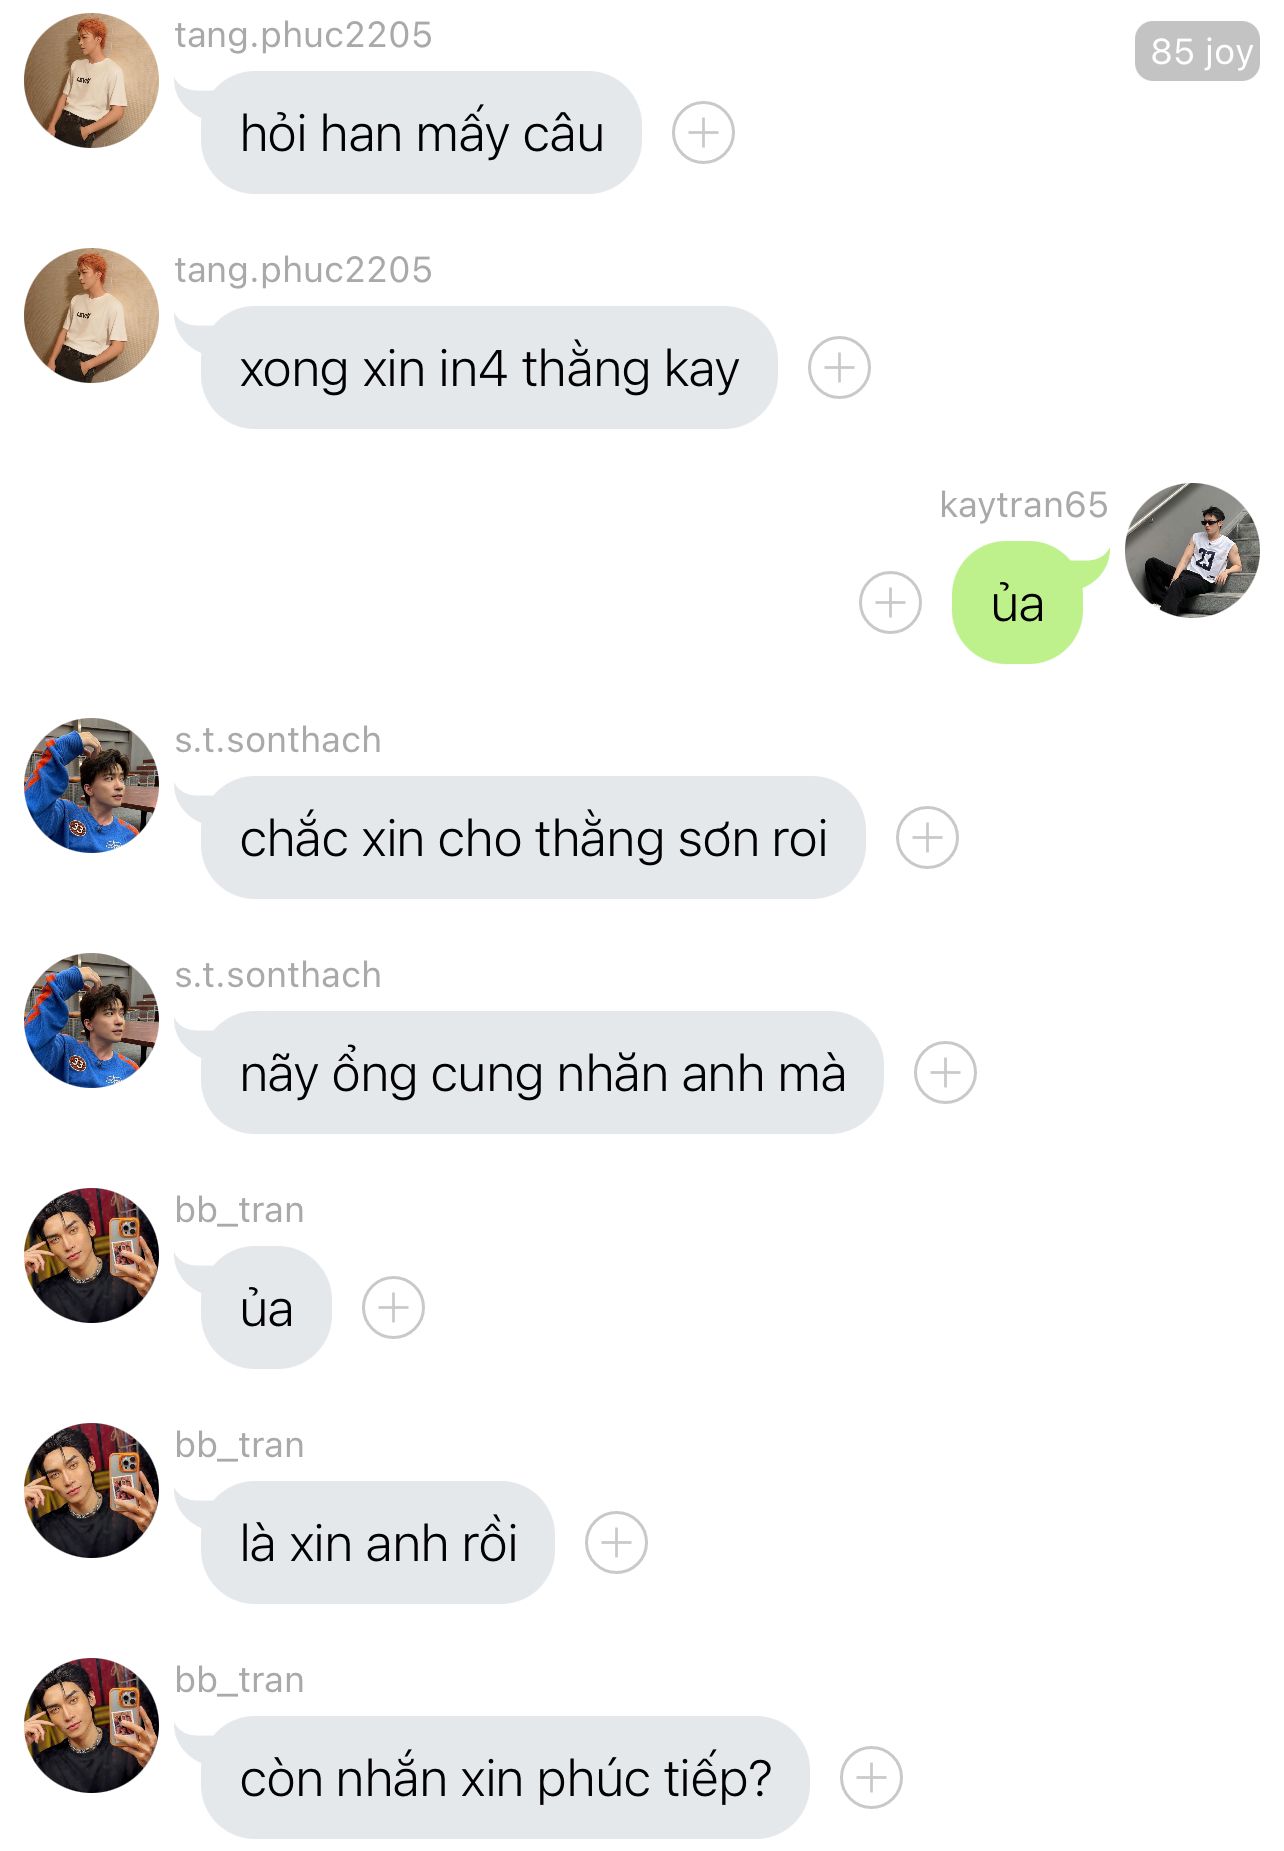Add reaction to "chắc xin cho thằng sơn roi"
Viewport: 1284px width, 1851px height.
point(927,837)
